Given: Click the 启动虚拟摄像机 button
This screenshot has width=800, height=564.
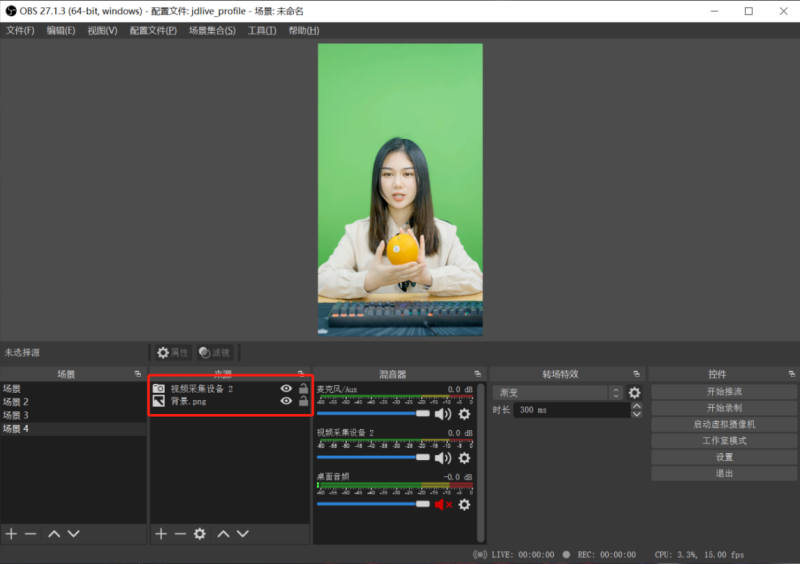Looking at the screenshot, I should pos(724,424).
